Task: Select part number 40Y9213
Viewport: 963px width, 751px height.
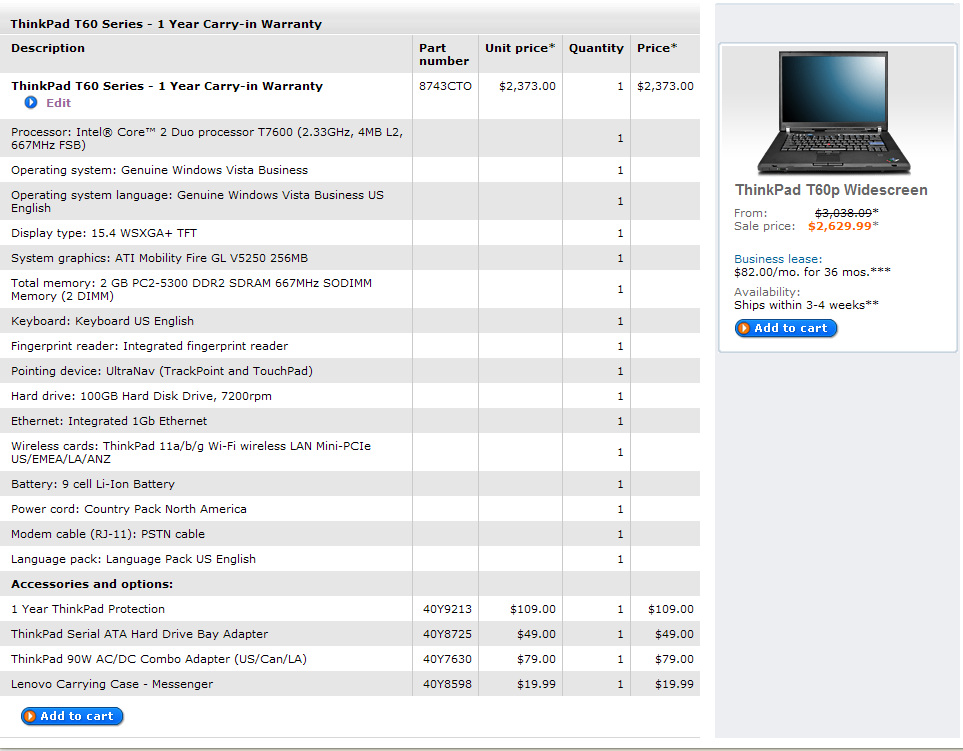Action: coord(447,609)
